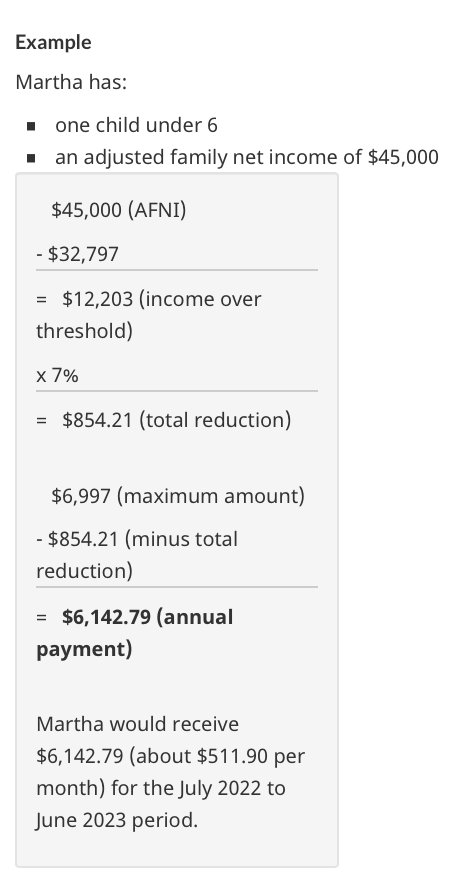Click the '- $32,797' subtraction line

coord(78,254)
